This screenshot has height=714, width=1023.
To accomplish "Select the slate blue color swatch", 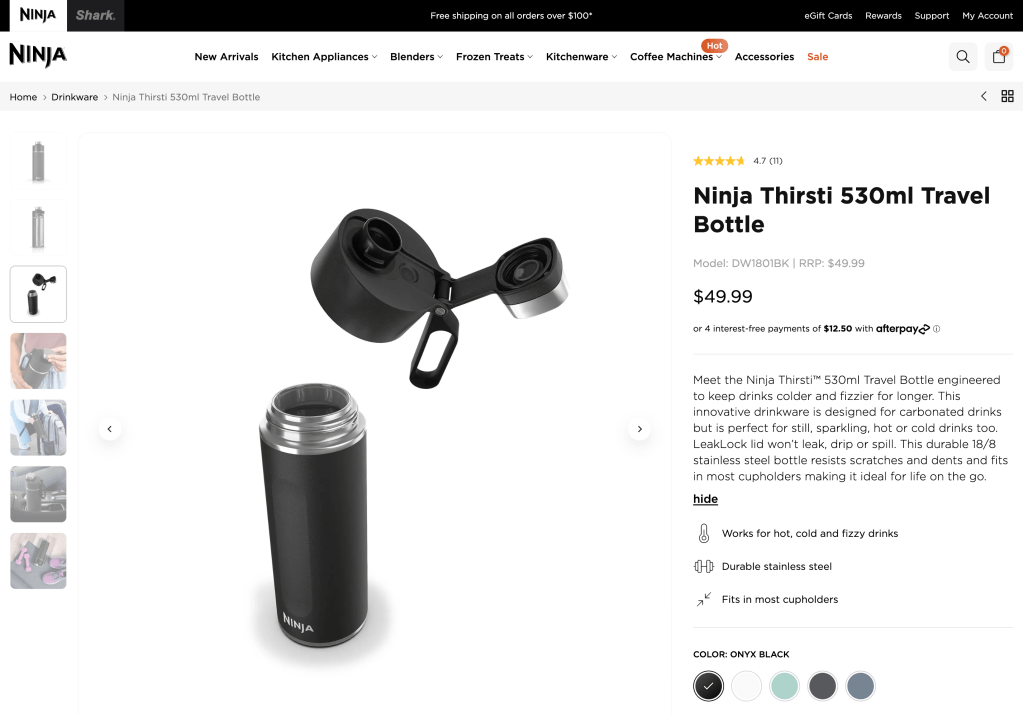I will [x=861, y=686].
